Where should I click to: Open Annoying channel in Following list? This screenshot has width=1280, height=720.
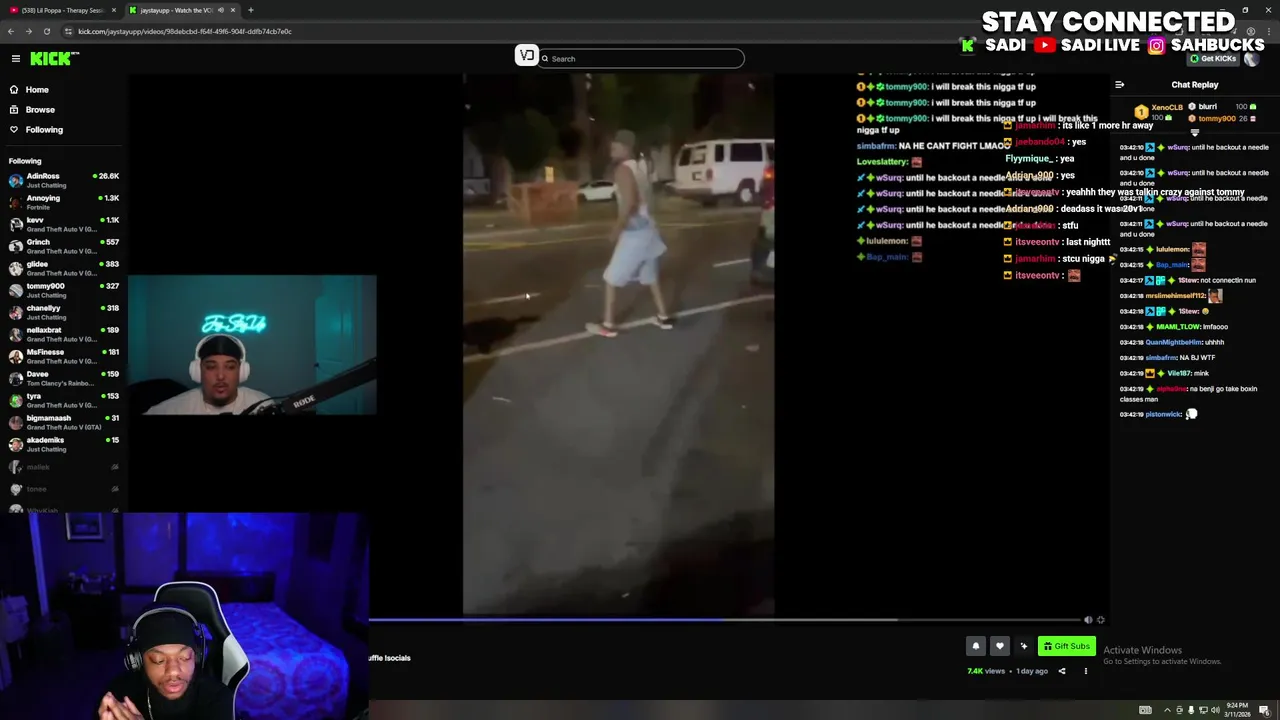point(62,202)
